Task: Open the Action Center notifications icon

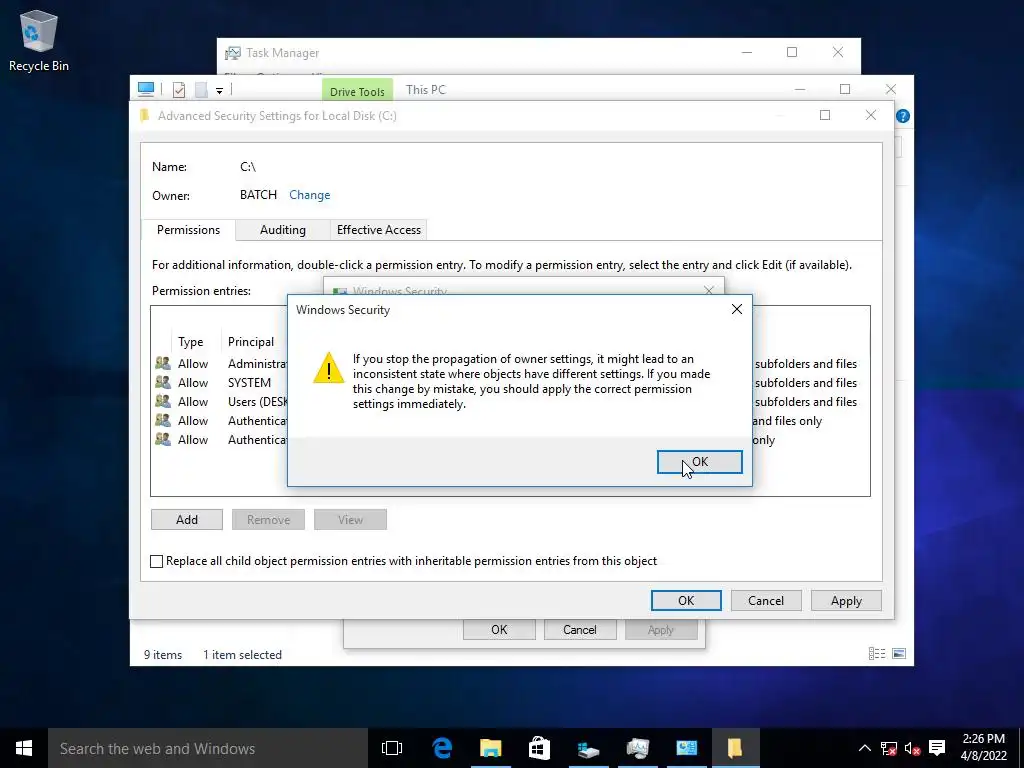Action: pyautogui.click(x=937, y=748)
